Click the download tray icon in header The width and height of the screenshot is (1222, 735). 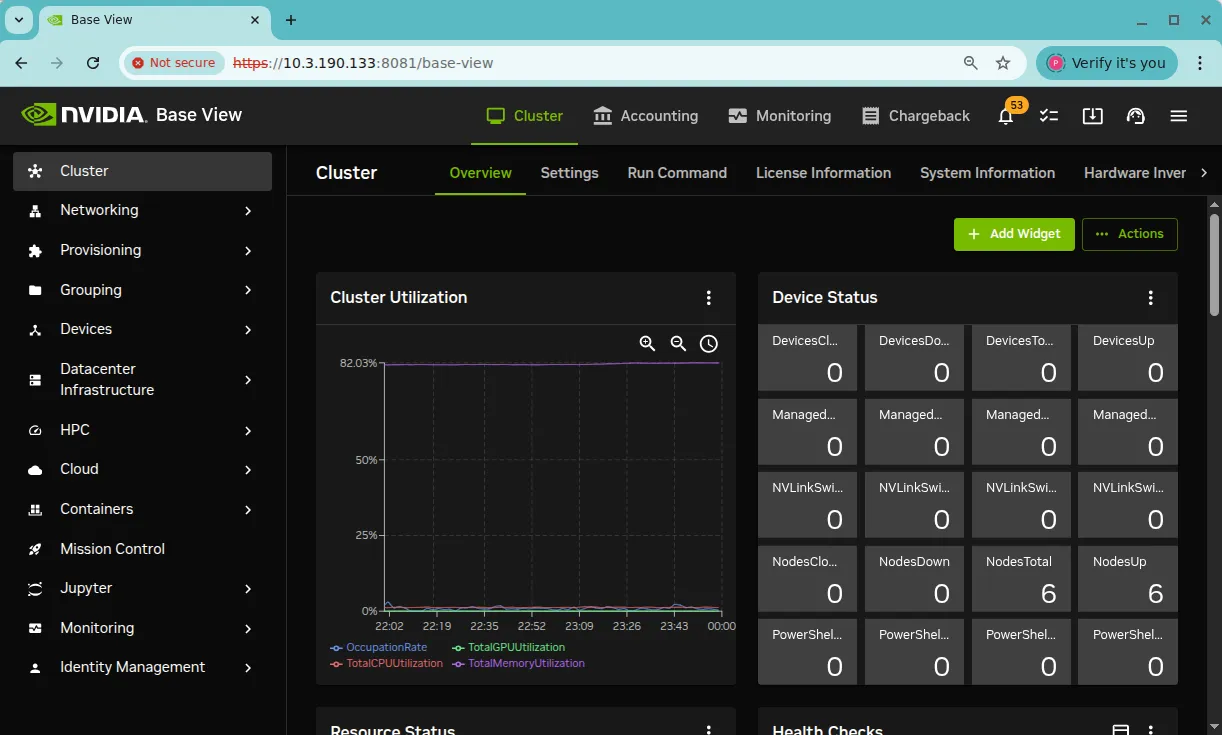point(1092,116)
